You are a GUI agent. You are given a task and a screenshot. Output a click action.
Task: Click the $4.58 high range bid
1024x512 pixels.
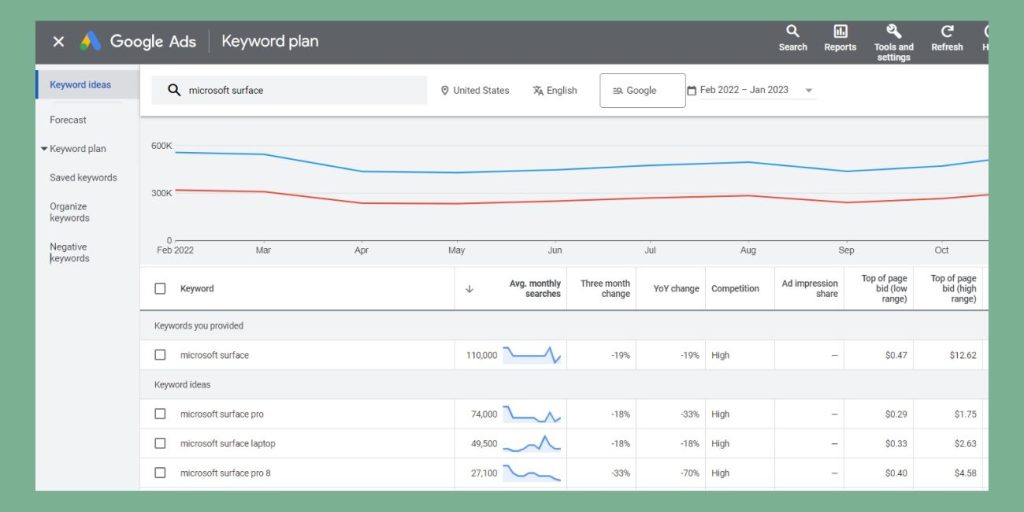point(965,473)
